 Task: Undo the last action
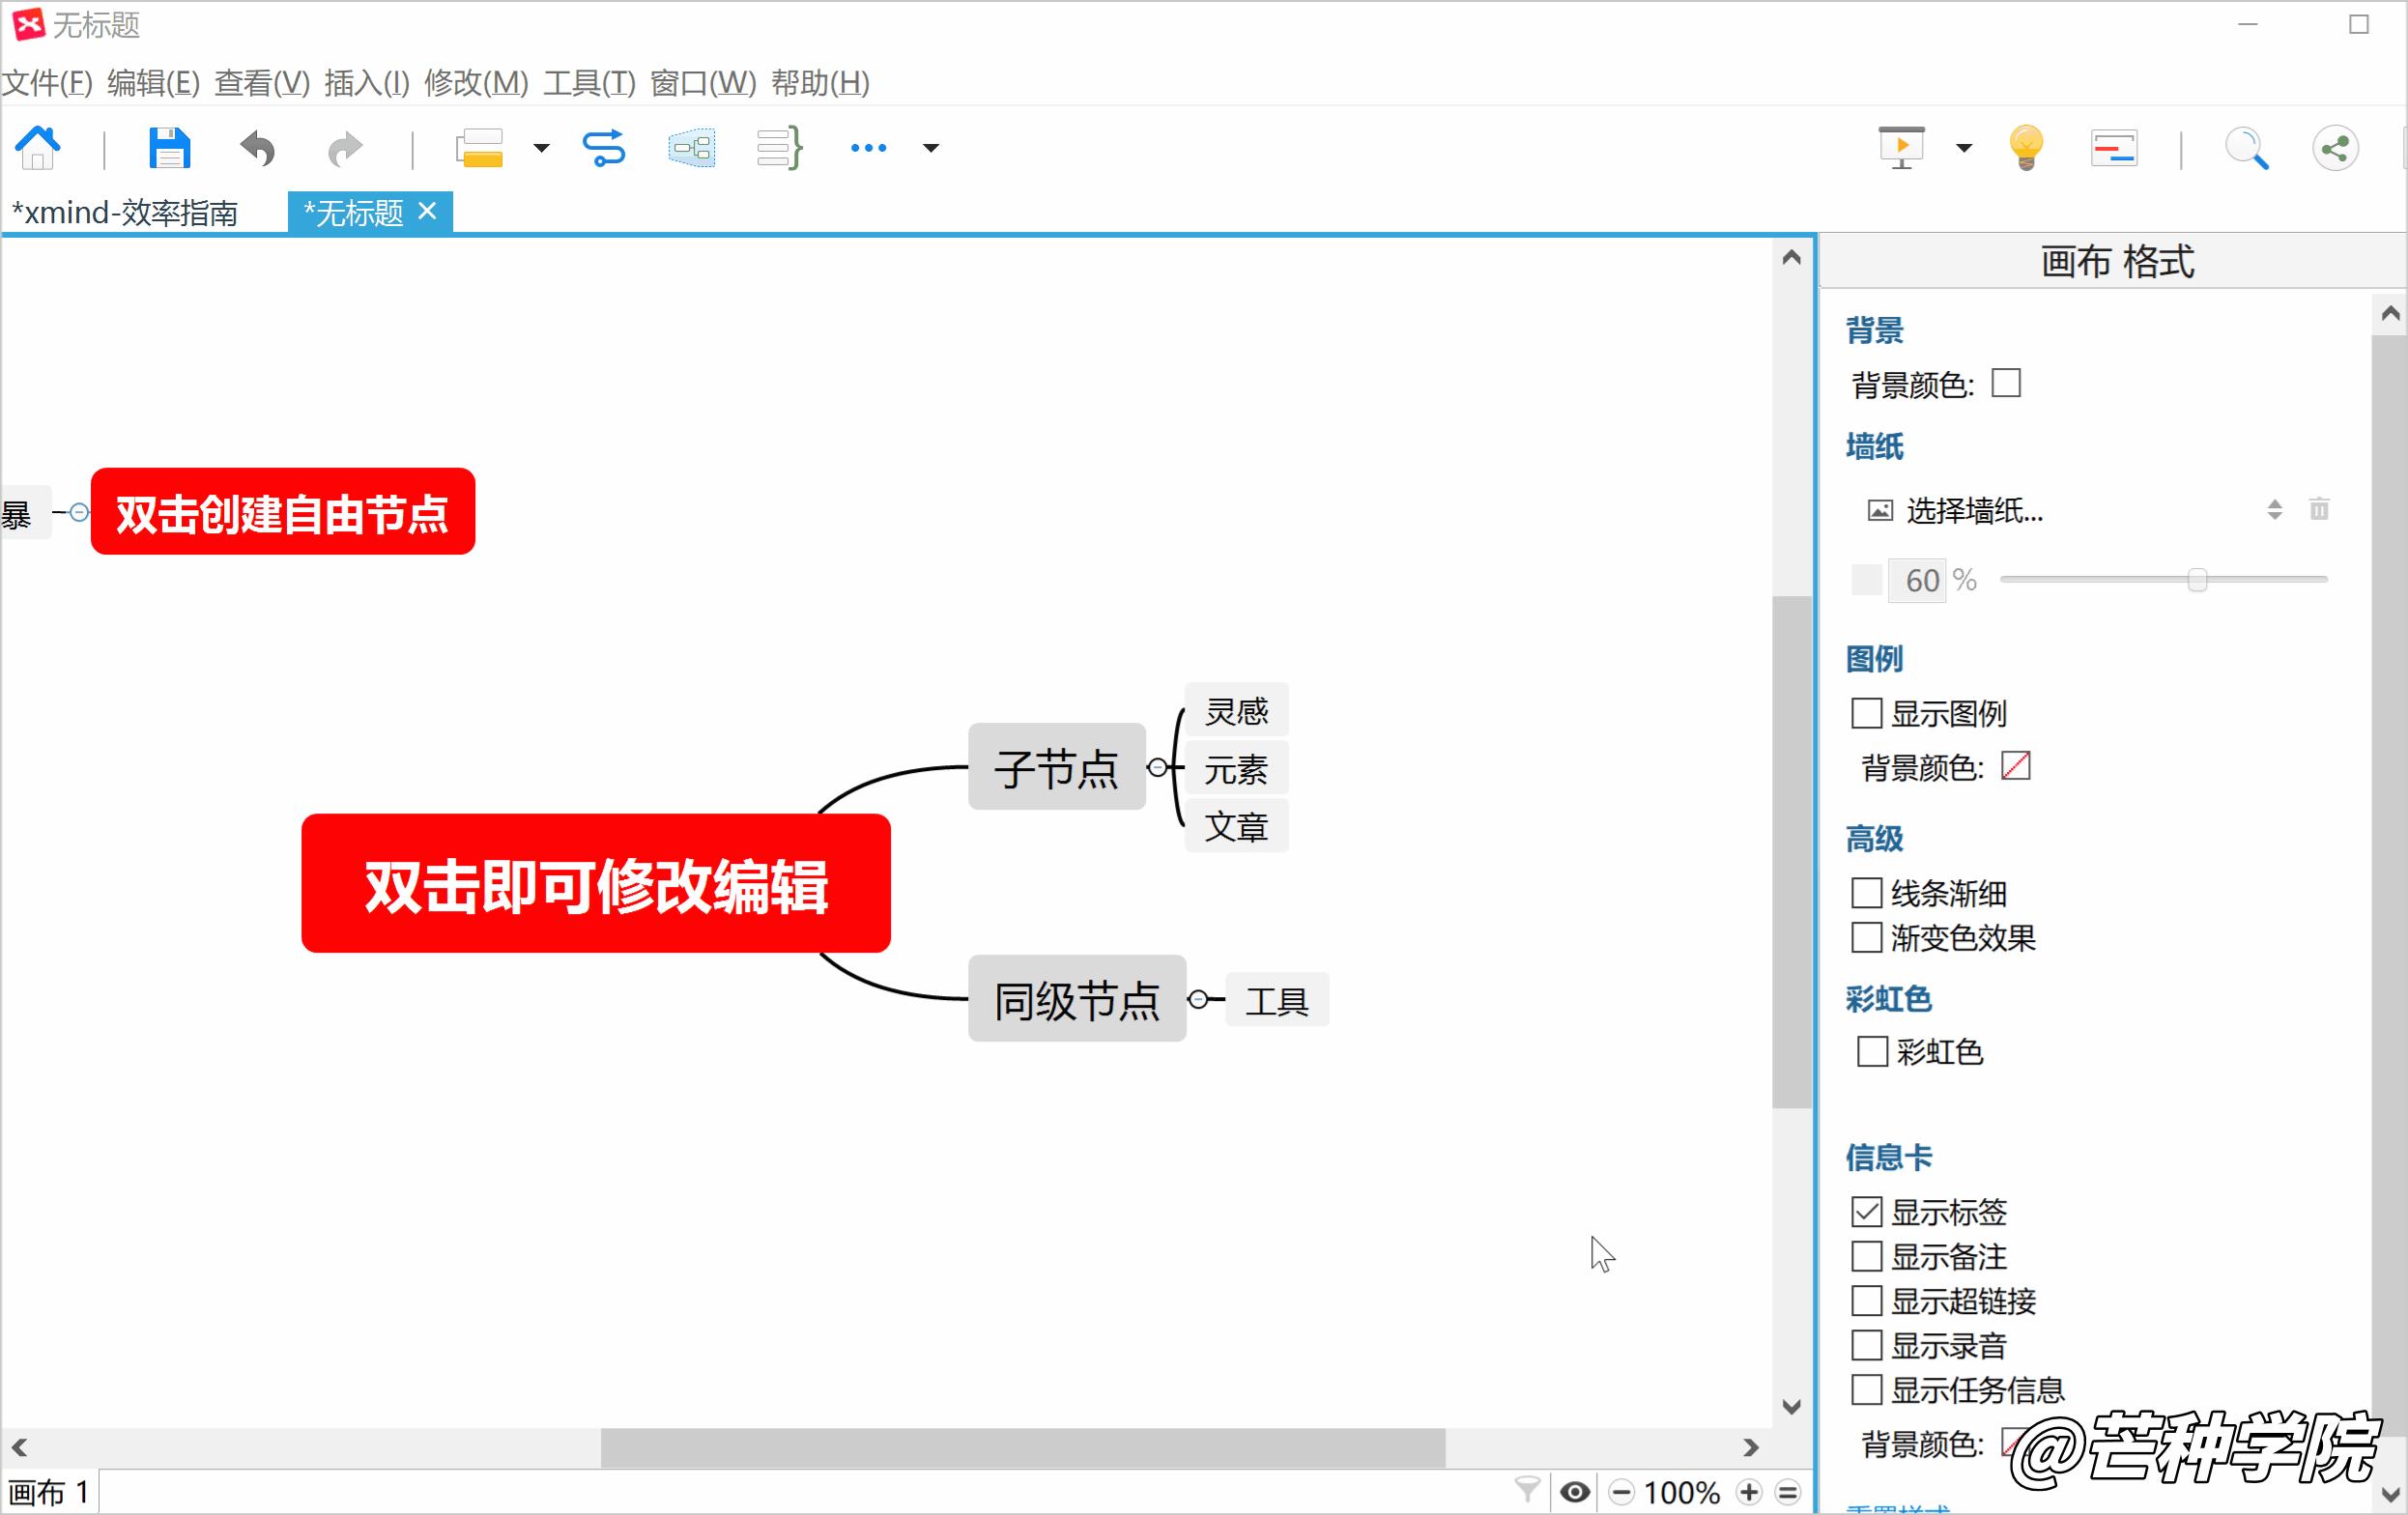257,148
